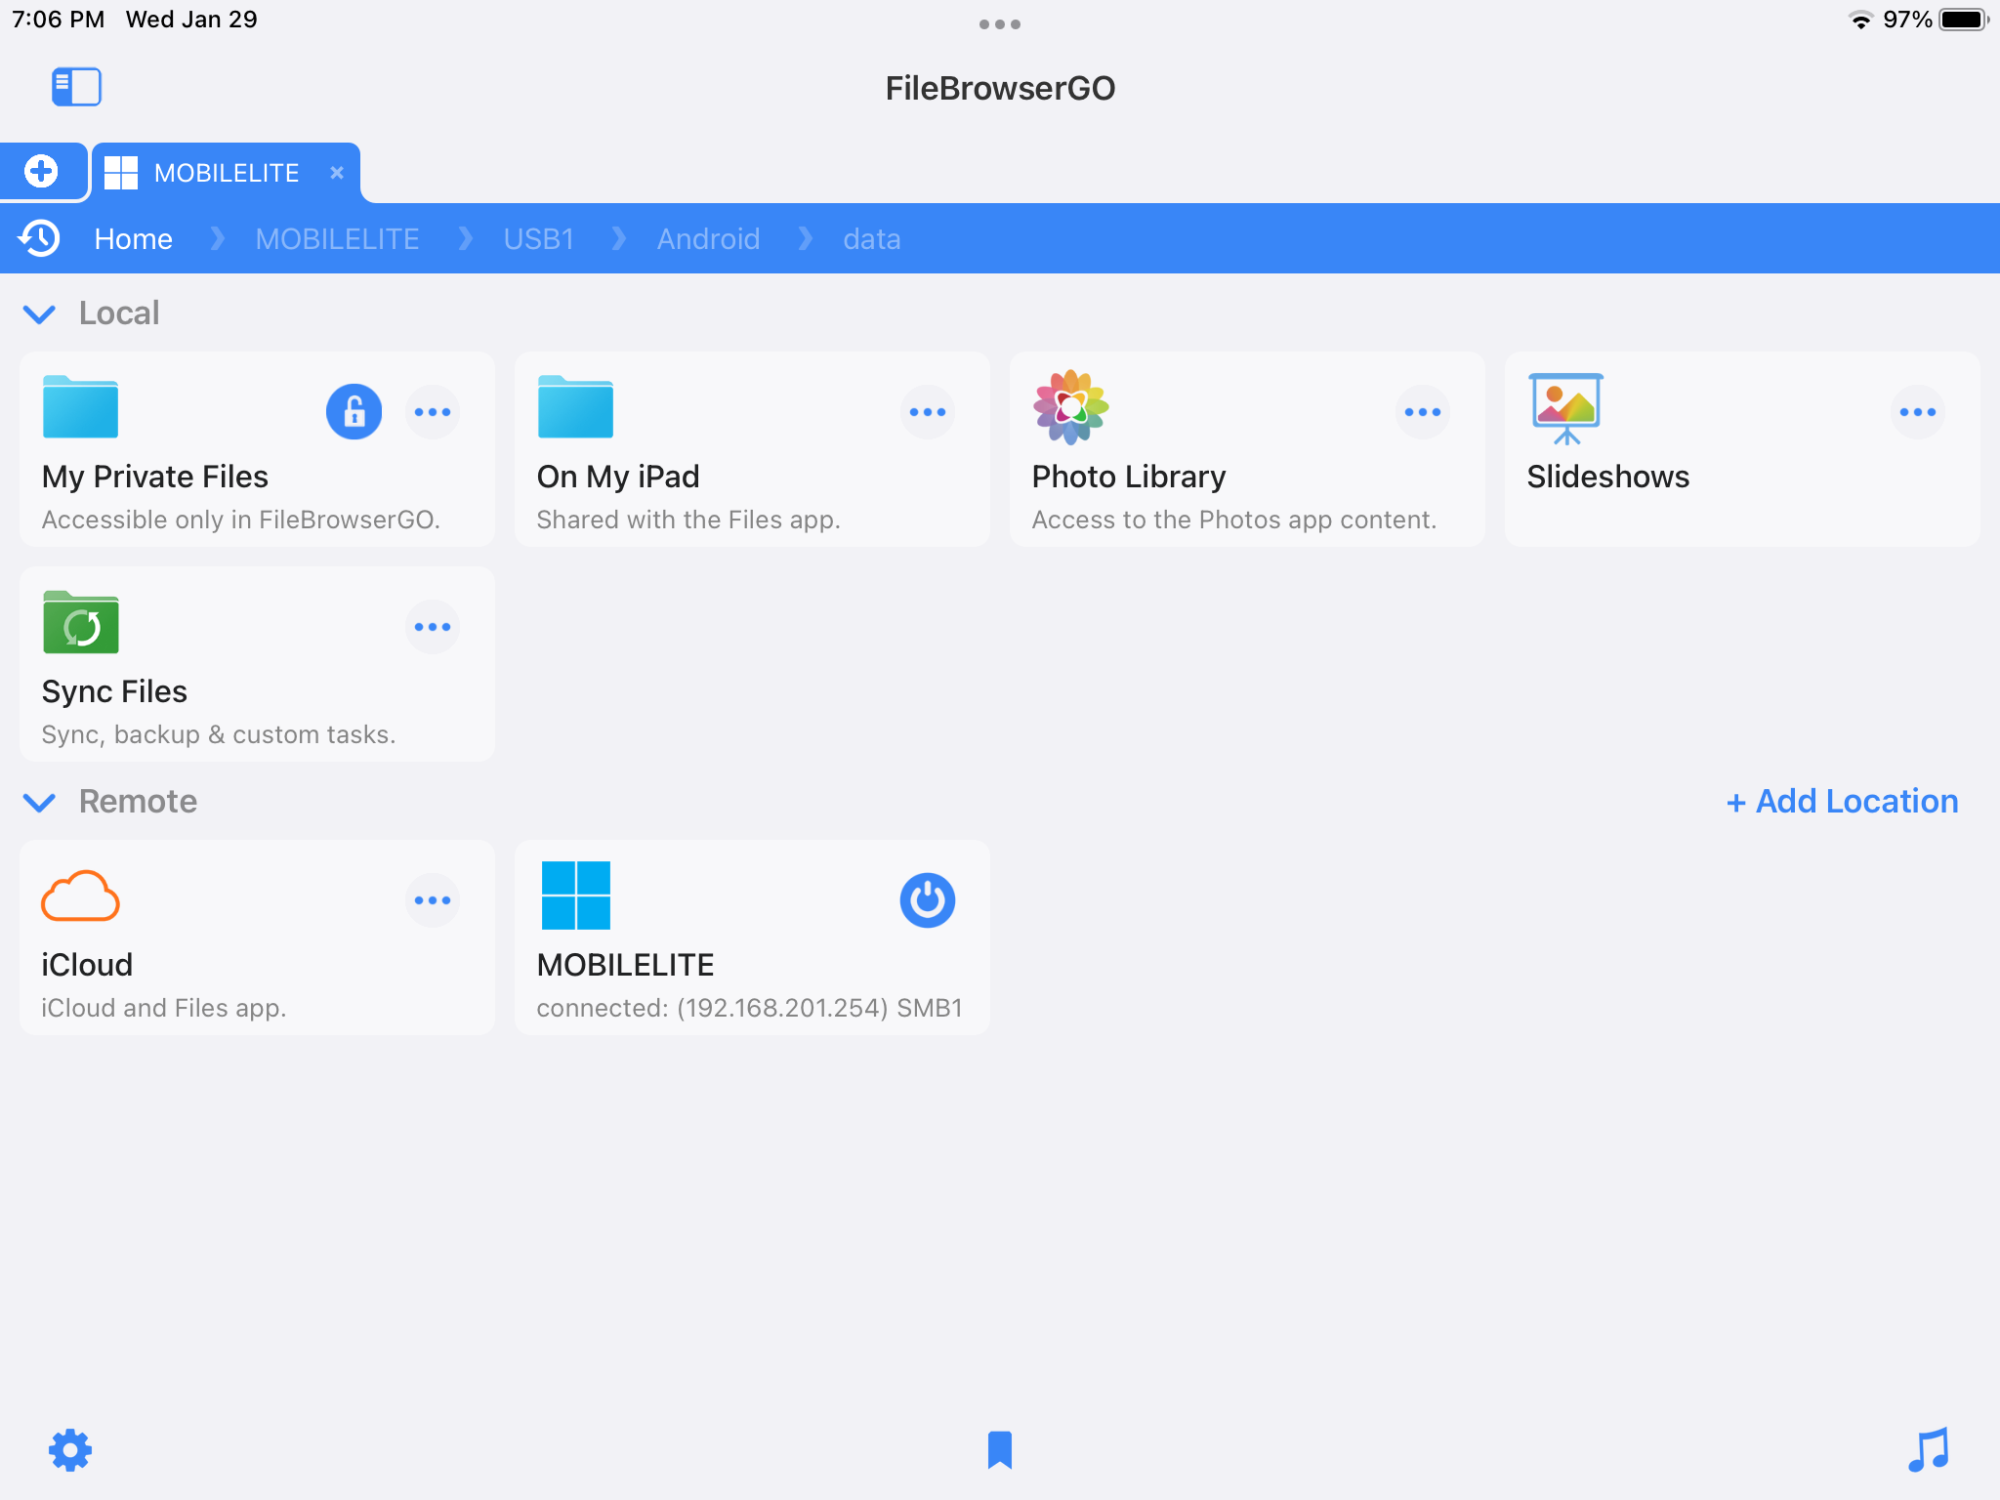Viewport: 2000px width, 1500px height.
Task: Open the music player icon
Action: (x=1928, y=1449)
